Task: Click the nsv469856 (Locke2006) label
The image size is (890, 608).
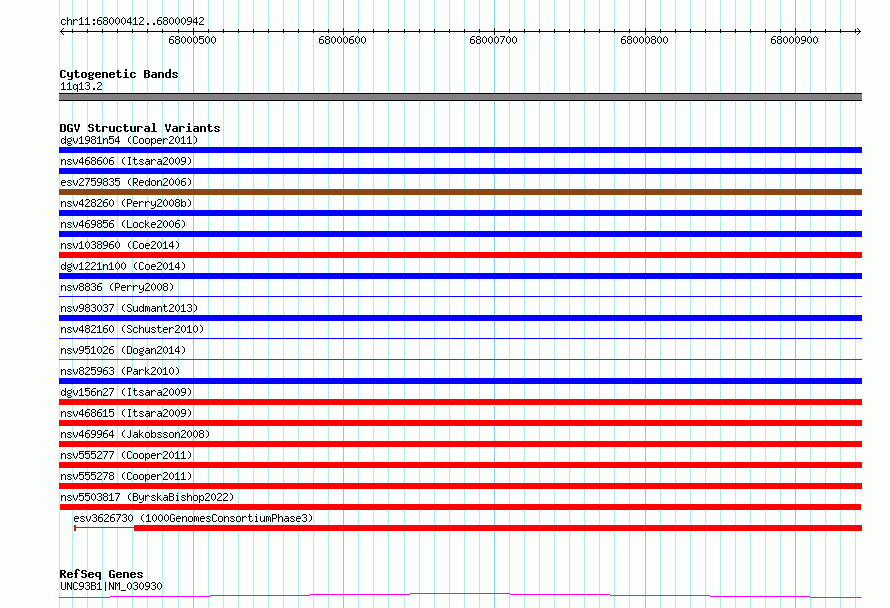Action: pos(123,224)
